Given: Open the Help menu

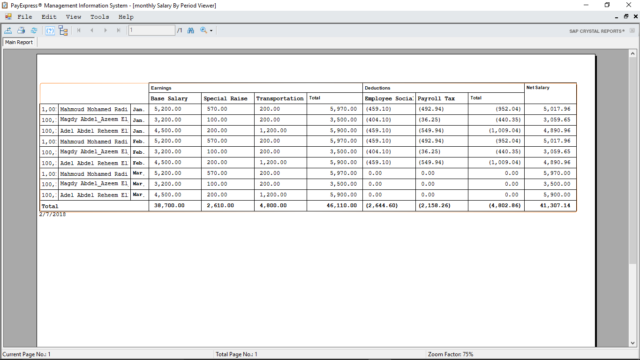Looking at the screenshot, I should point(126,17).
